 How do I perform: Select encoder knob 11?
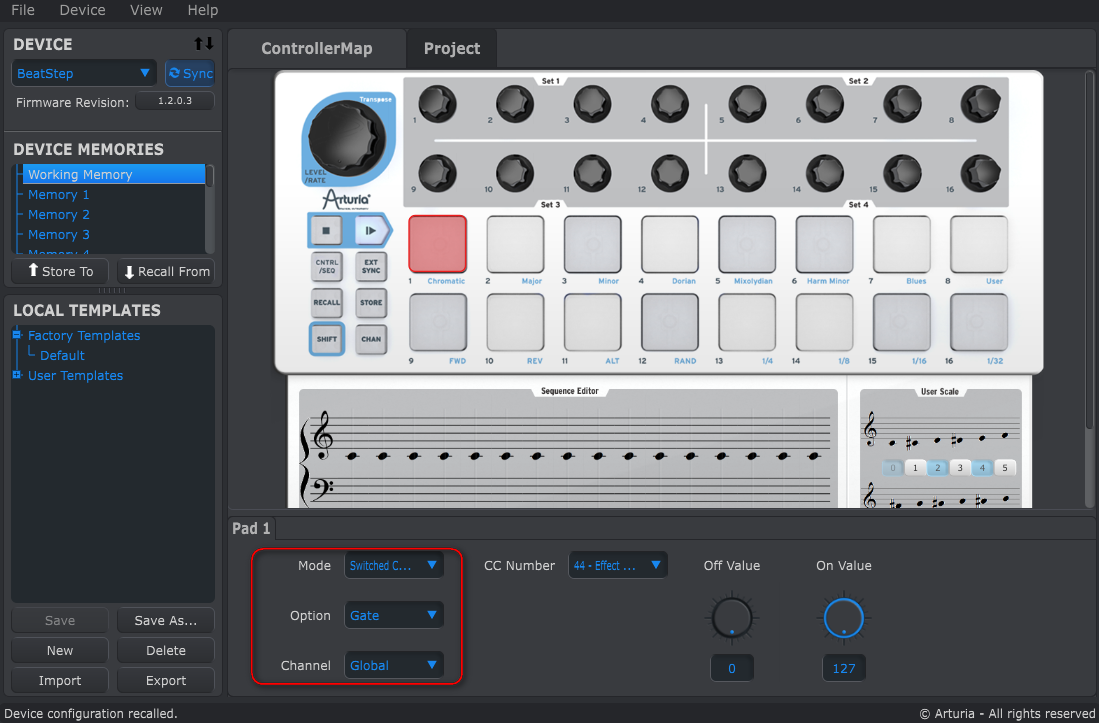click(592, 173)
